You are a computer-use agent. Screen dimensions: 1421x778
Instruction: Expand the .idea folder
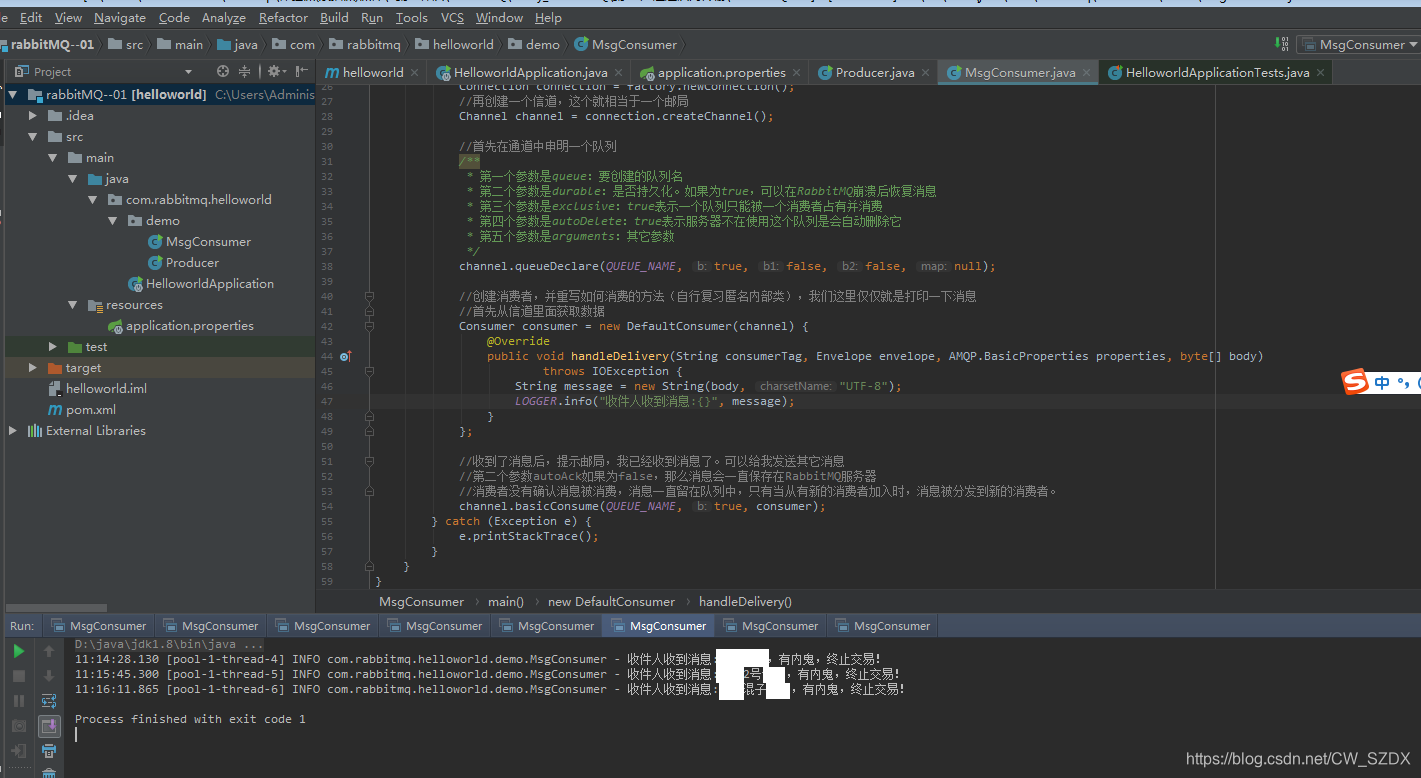coord(33,116)
